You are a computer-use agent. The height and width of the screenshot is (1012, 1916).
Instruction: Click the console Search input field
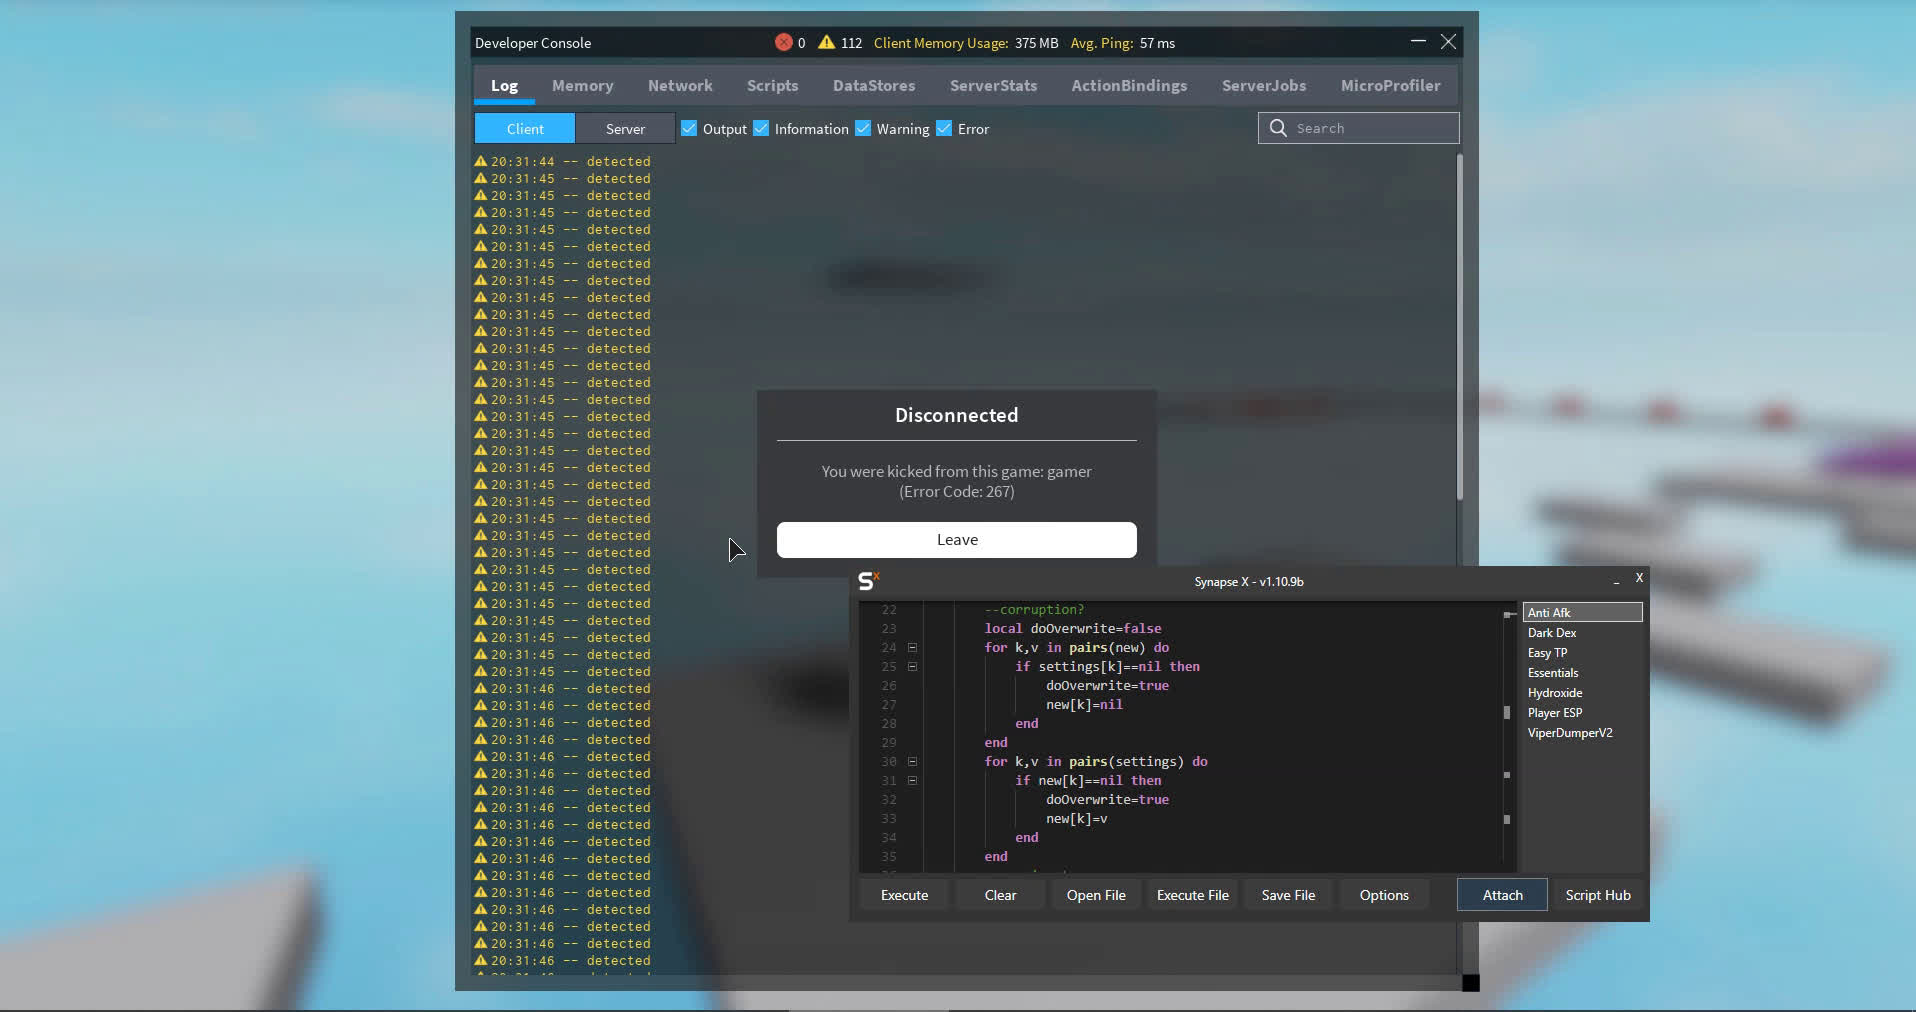1359,128
